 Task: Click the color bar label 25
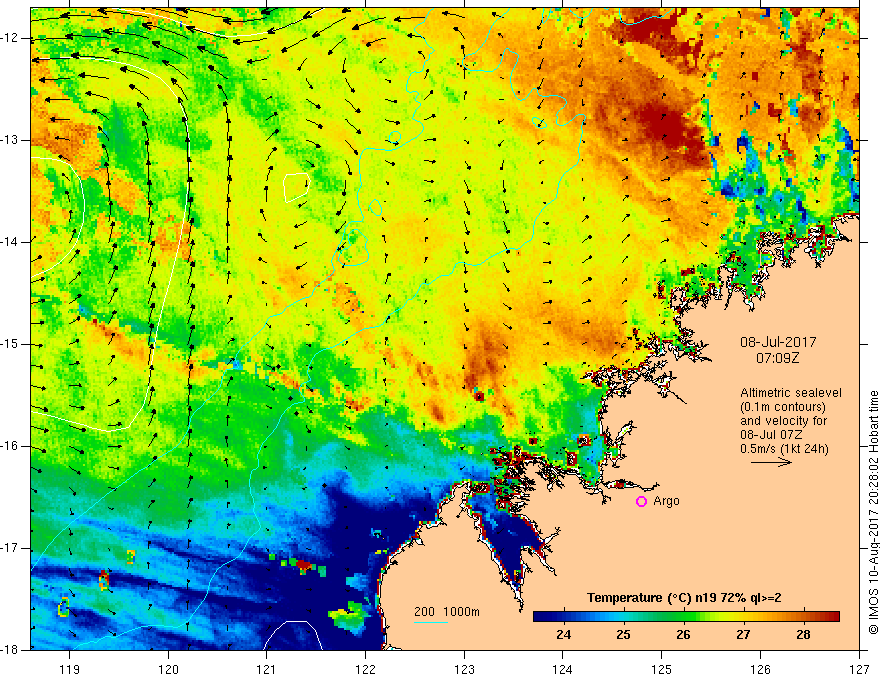tap(624, 635)
